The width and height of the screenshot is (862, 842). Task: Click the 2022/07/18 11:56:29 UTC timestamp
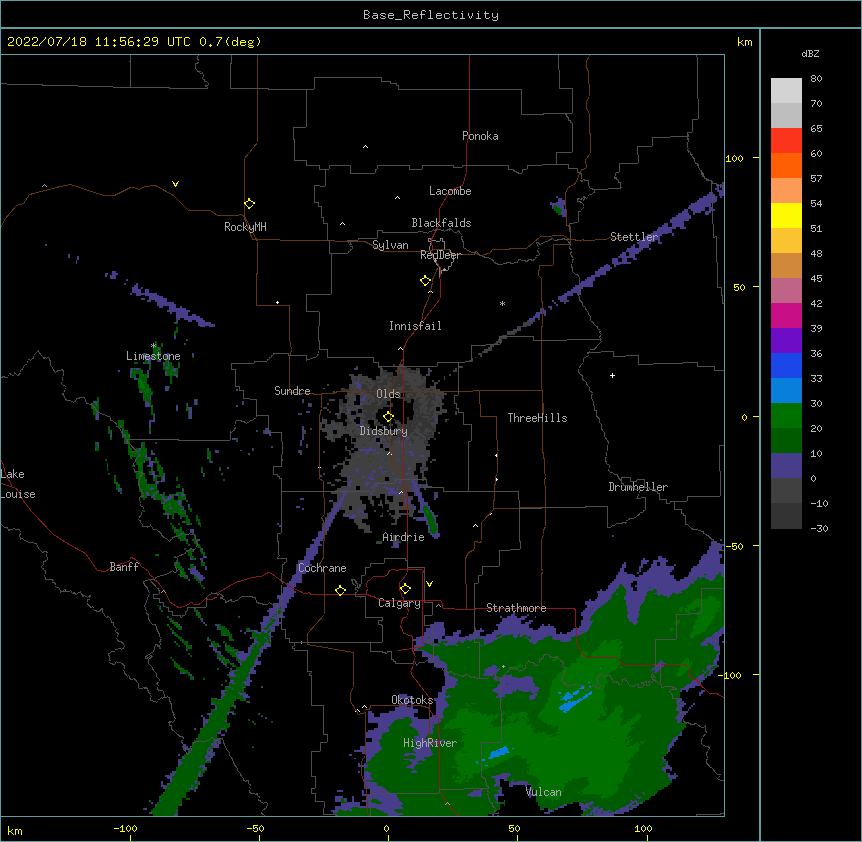99,42
